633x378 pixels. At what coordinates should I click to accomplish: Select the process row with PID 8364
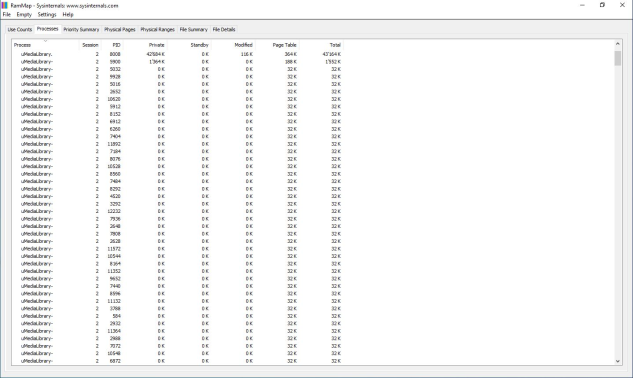(x=178, y=263)
